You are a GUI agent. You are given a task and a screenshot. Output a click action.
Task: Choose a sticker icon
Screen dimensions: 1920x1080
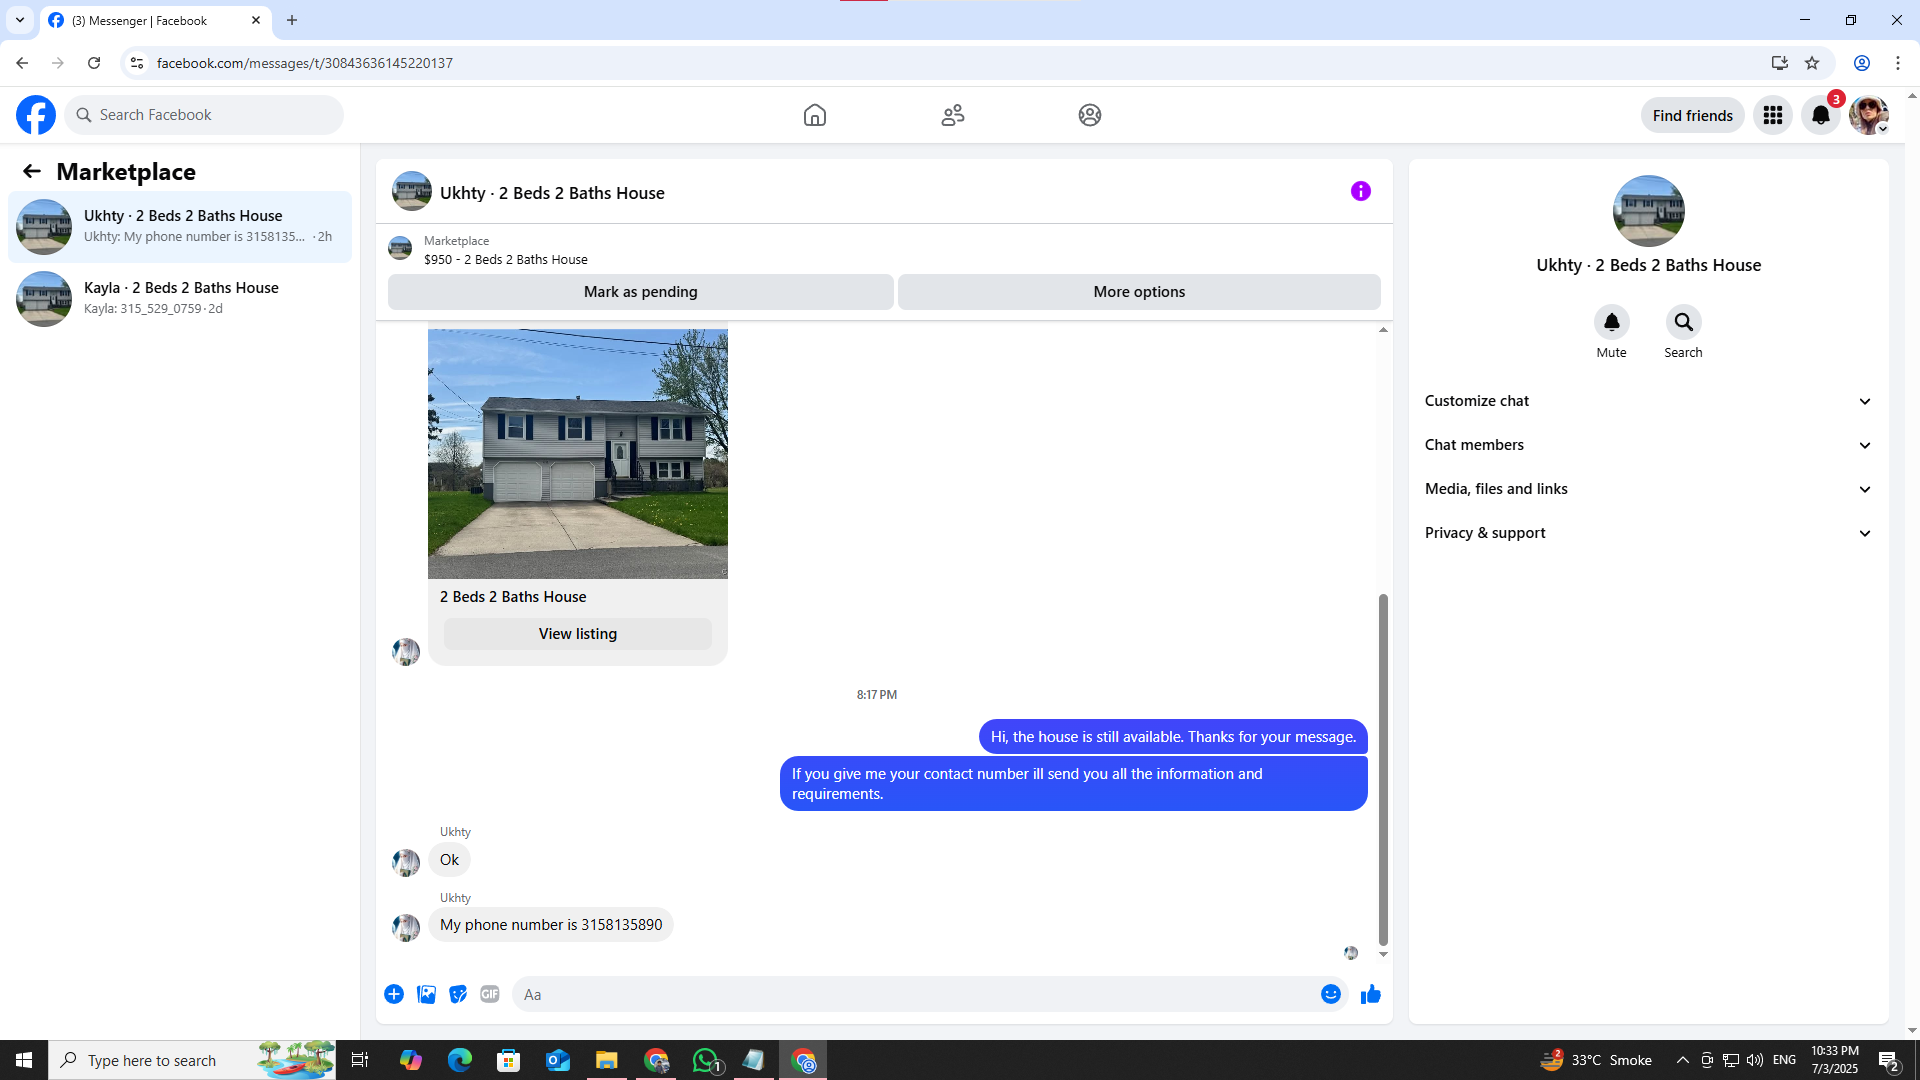pyautogui.click(x=458, y=994)
